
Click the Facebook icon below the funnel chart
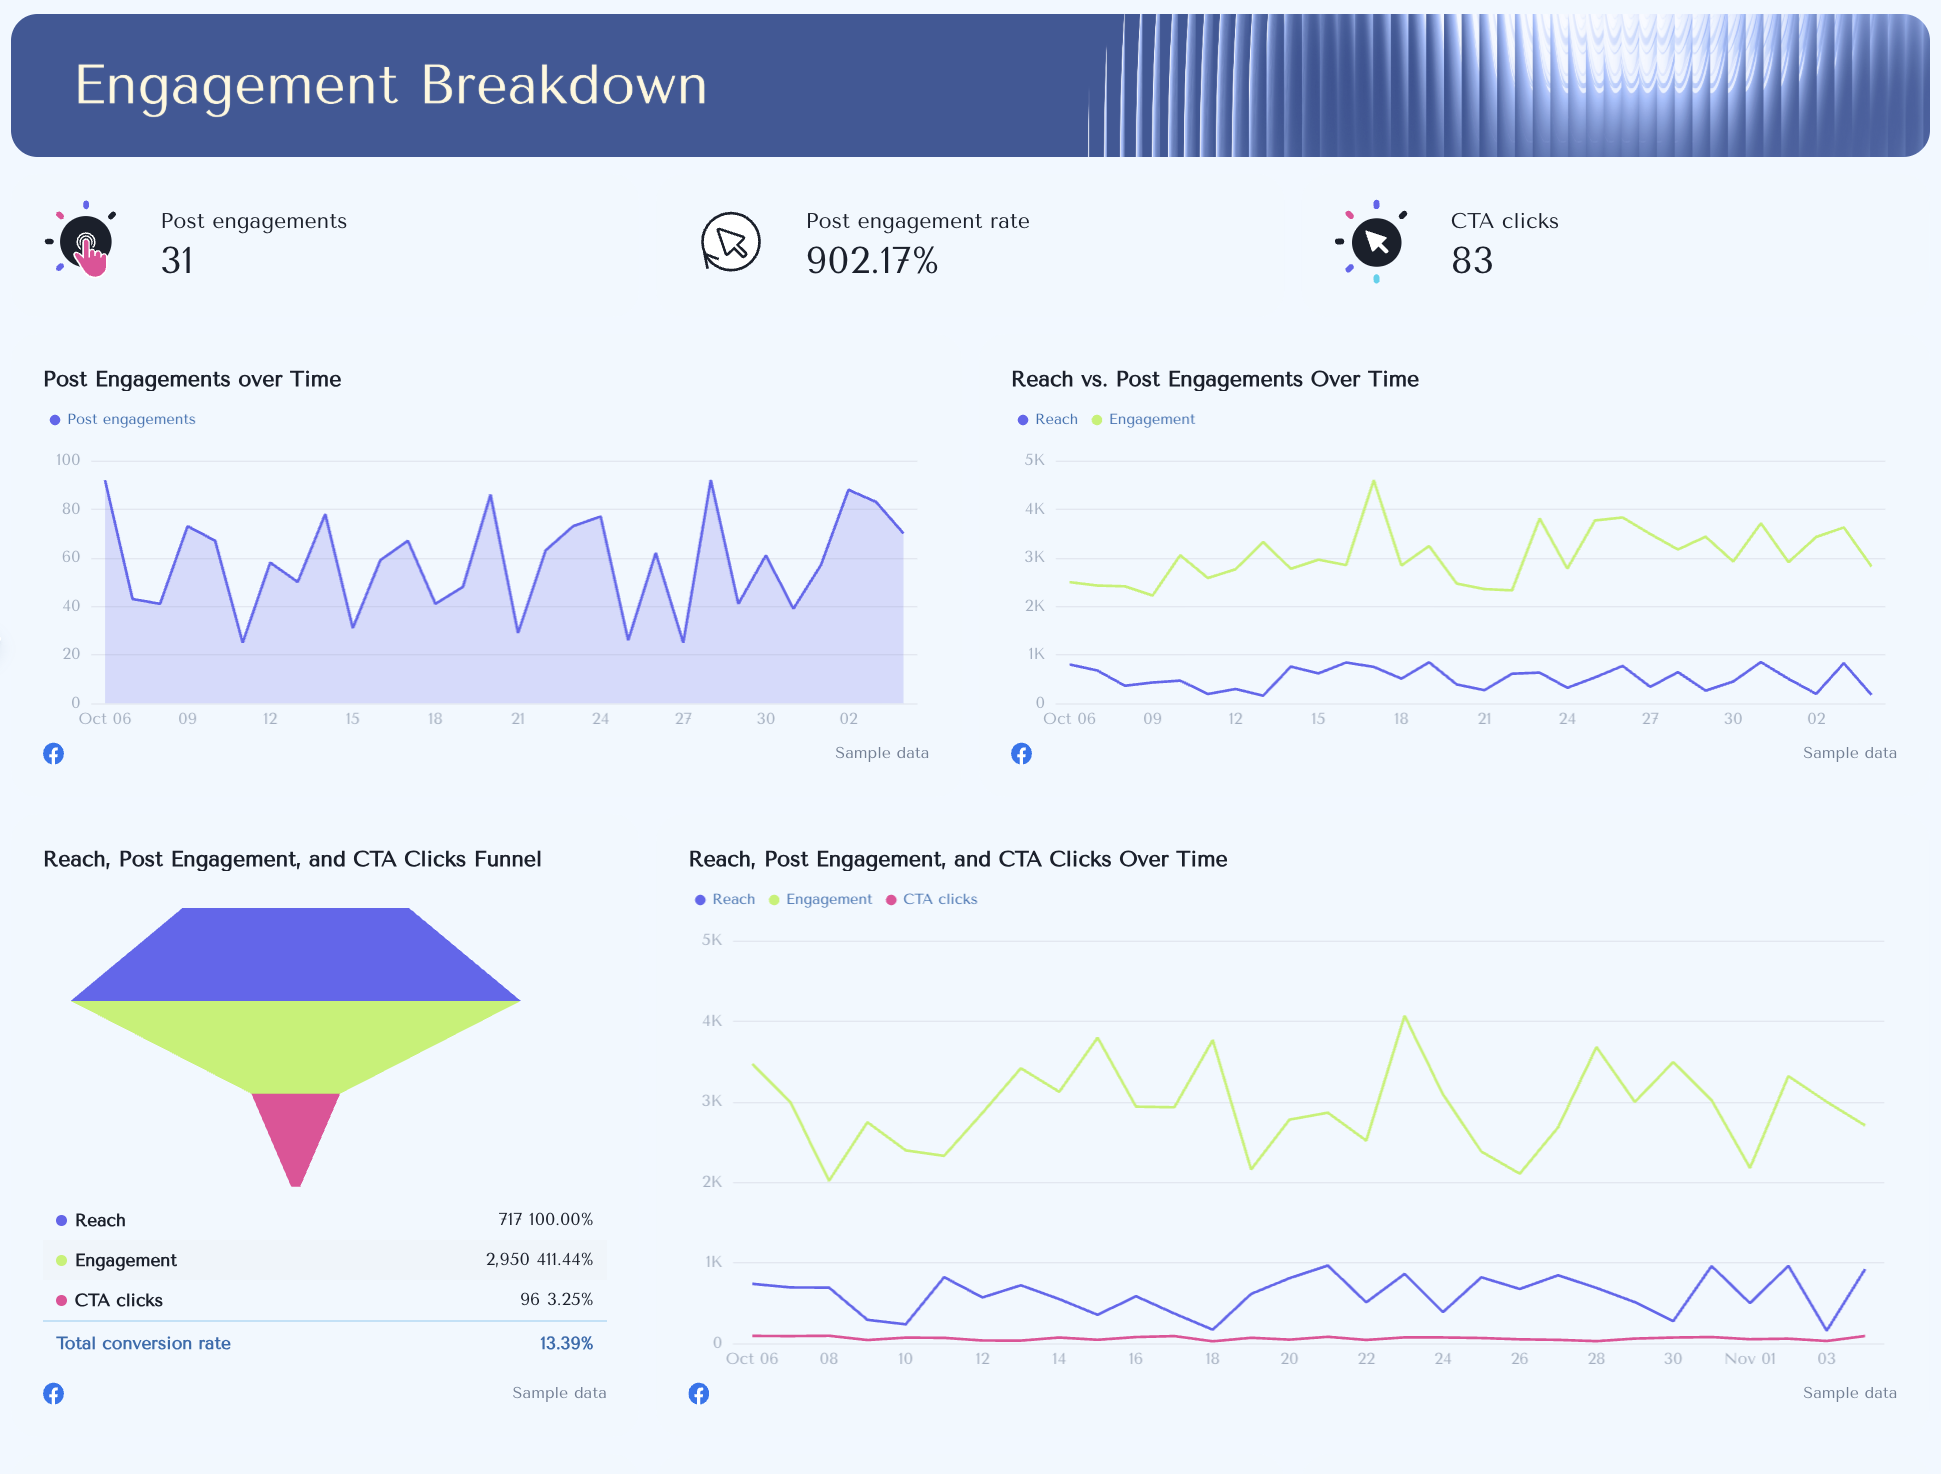click(x=54, y=1393)
